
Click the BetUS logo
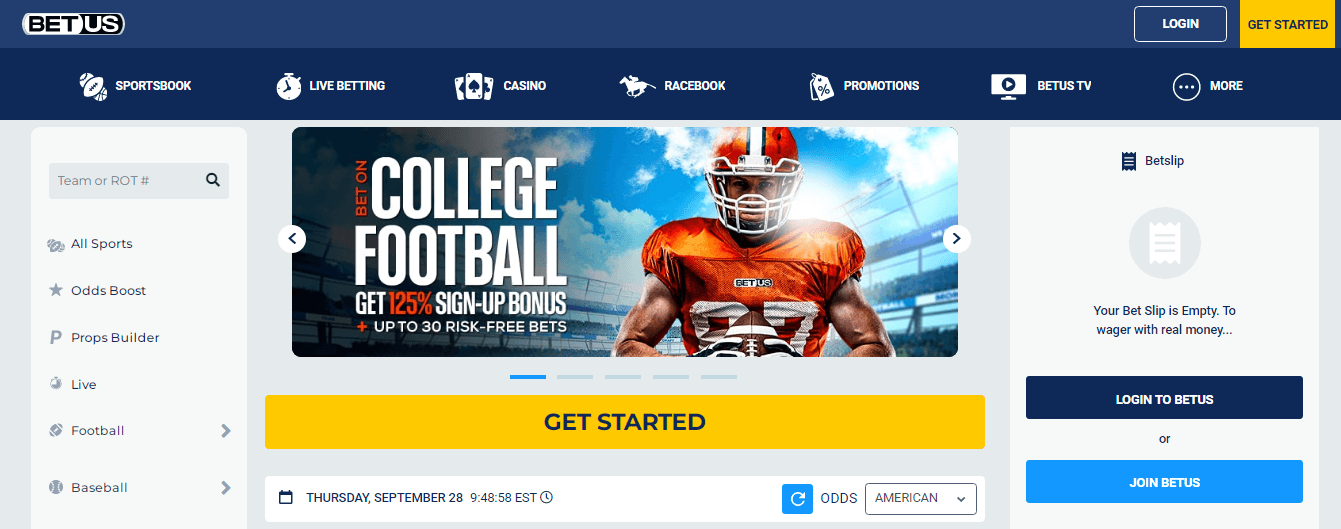(73, 24)
